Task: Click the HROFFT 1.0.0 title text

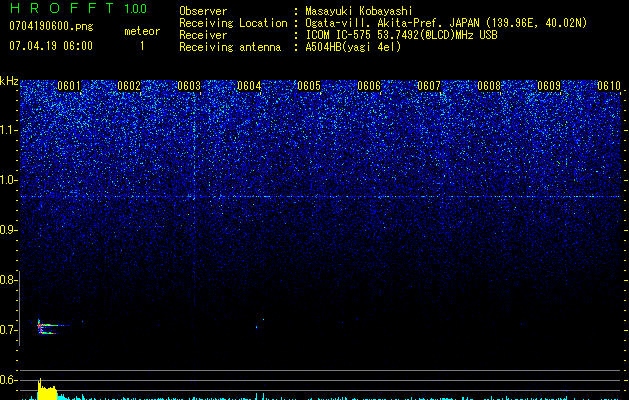Action: (78, 8)
